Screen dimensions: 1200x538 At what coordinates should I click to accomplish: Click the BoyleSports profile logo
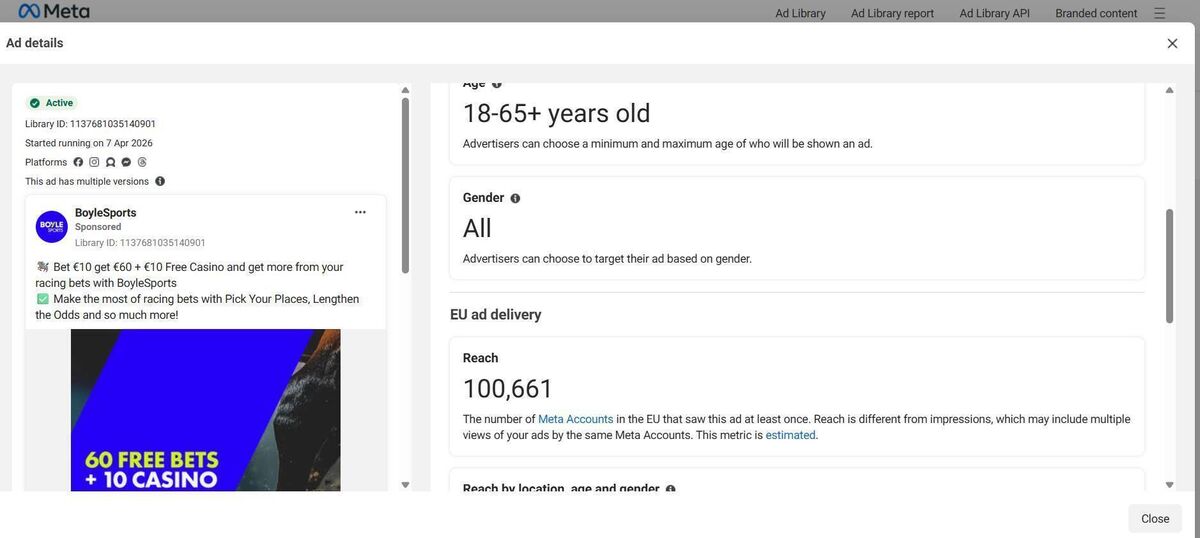pyautogui.click(x=51, y=227)
